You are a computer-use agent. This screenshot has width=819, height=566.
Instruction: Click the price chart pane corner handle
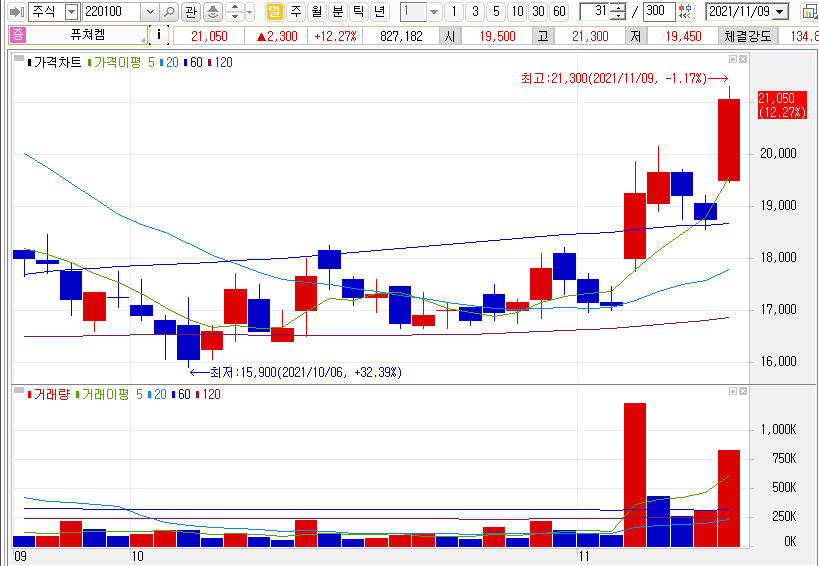coord(19,57)
